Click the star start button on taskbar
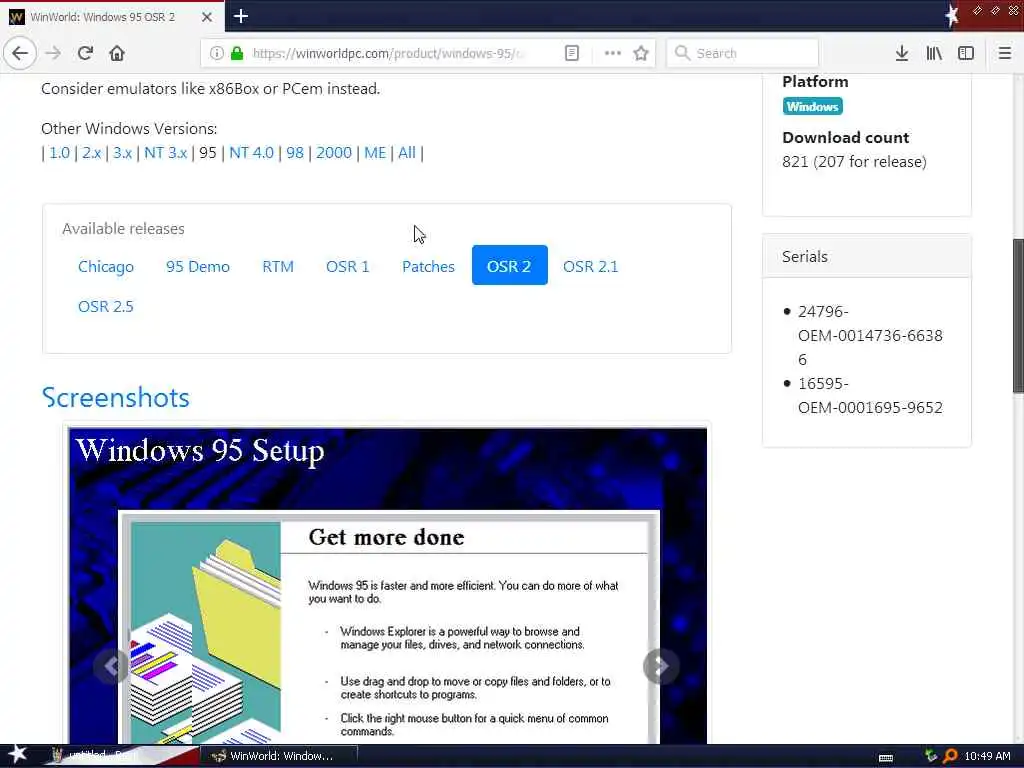The height and width of the screenshot is (768, 1024). [16, 755]
